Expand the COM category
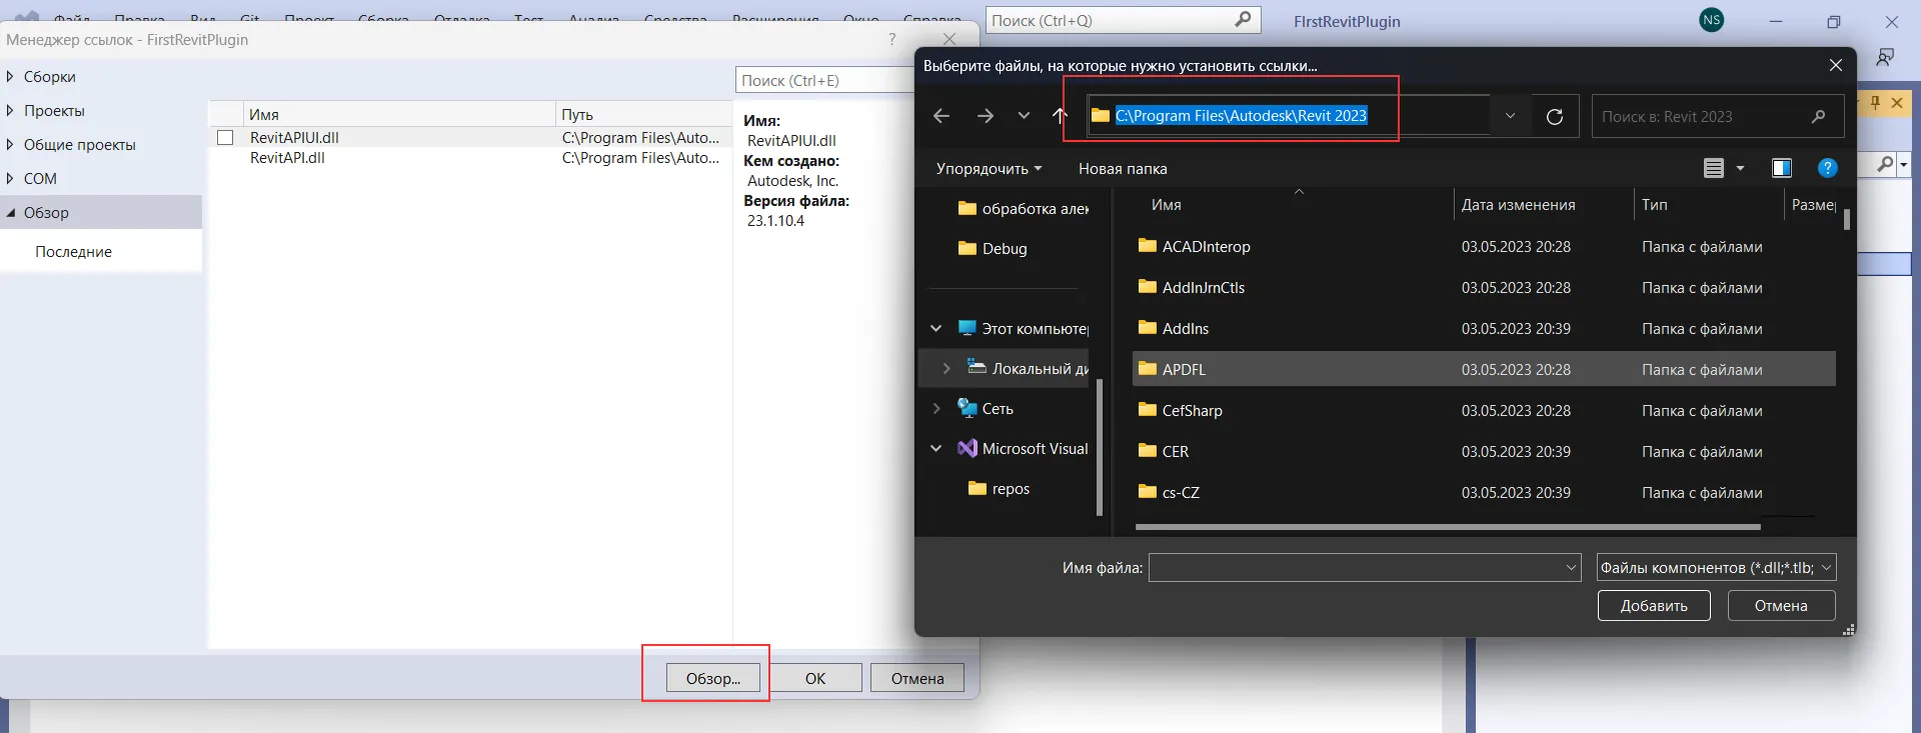Image resolution: width=1921 pixels, height=733 pixels. pyautogui.click(x=10, y=179)
